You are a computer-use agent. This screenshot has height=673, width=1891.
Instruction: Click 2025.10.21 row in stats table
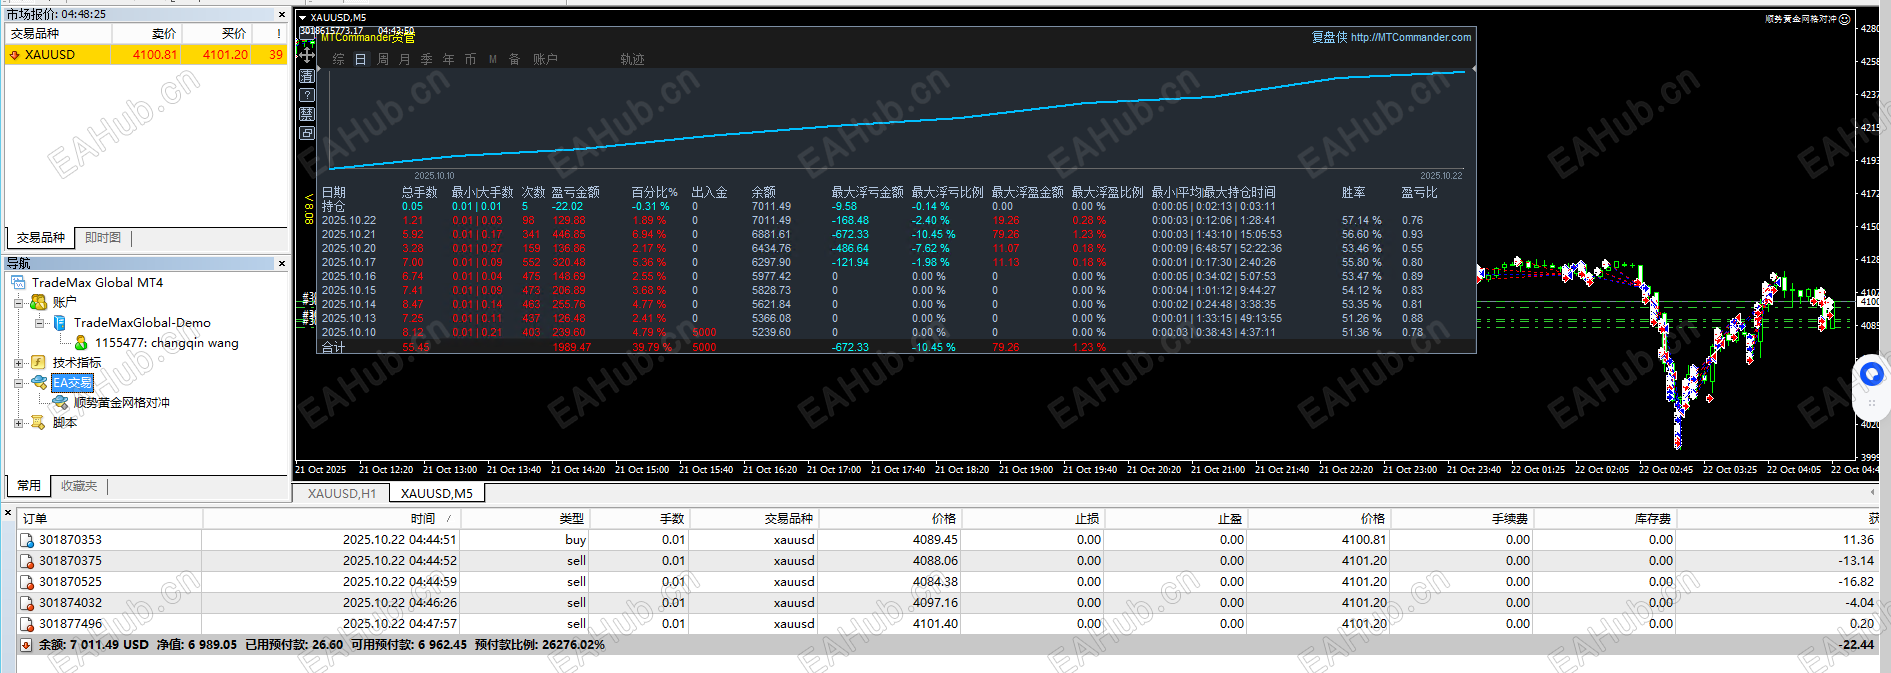coord(895,234)
